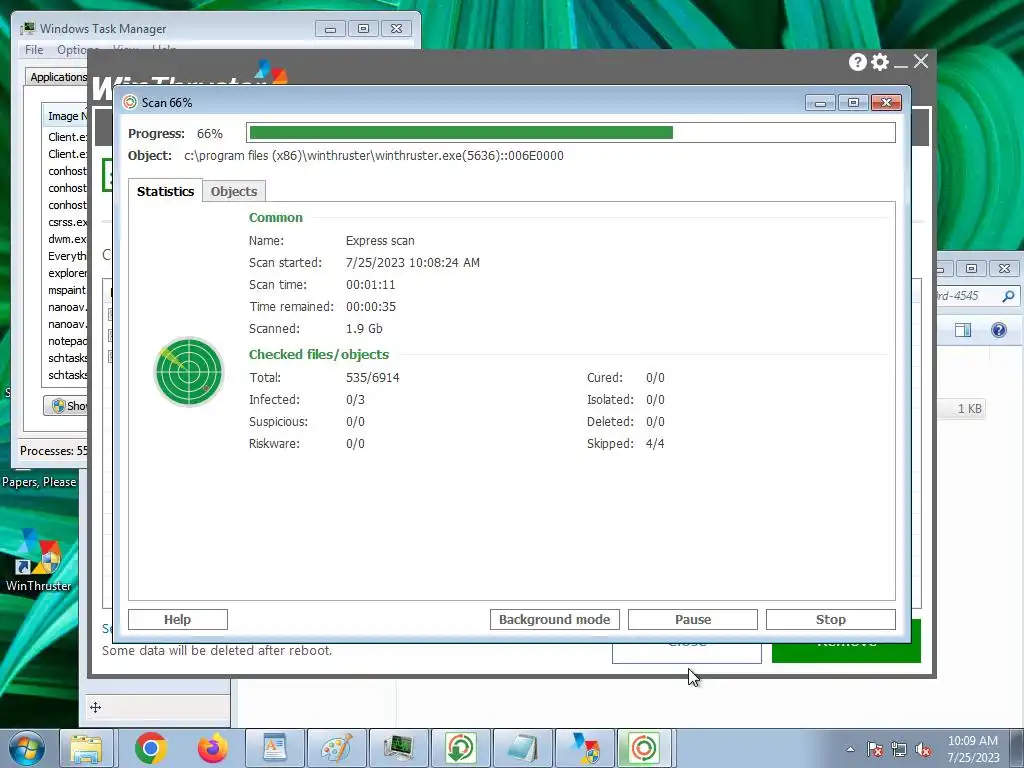The height and width of the screenshot is (768, 1024).
Task: Click the Skipped 4/4 value
Action: [x=655, y=443]
